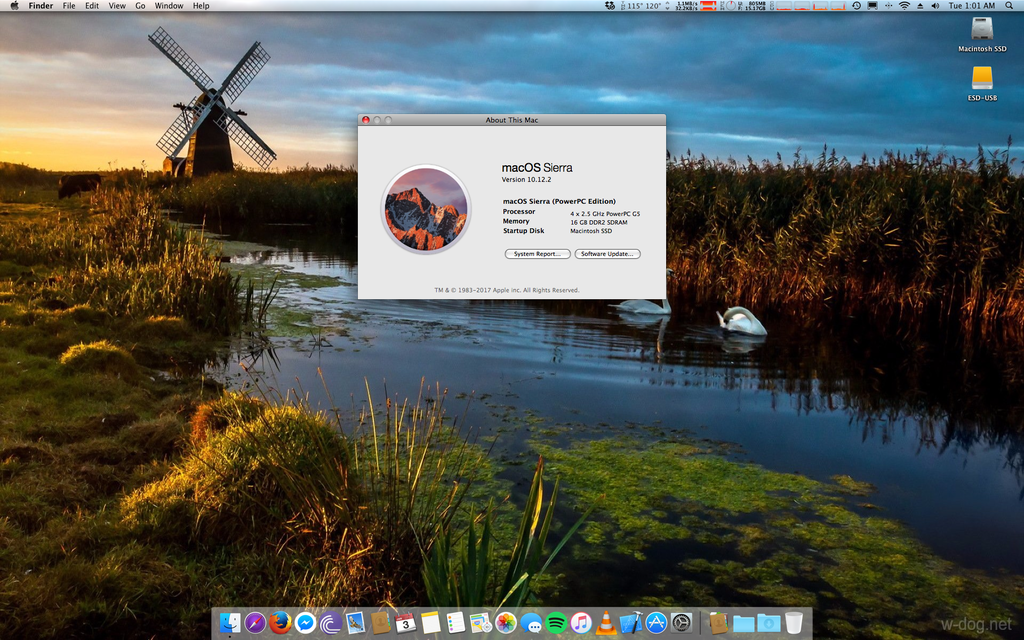The image size is (1024, 640).
Task: Click the Version 10.12.2 text
Action: pyautogui.click(x=526, y=180)
